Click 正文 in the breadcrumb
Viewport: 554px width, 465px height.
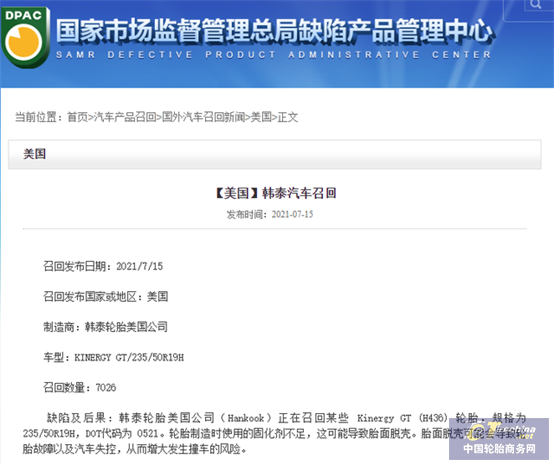(288, 117)
